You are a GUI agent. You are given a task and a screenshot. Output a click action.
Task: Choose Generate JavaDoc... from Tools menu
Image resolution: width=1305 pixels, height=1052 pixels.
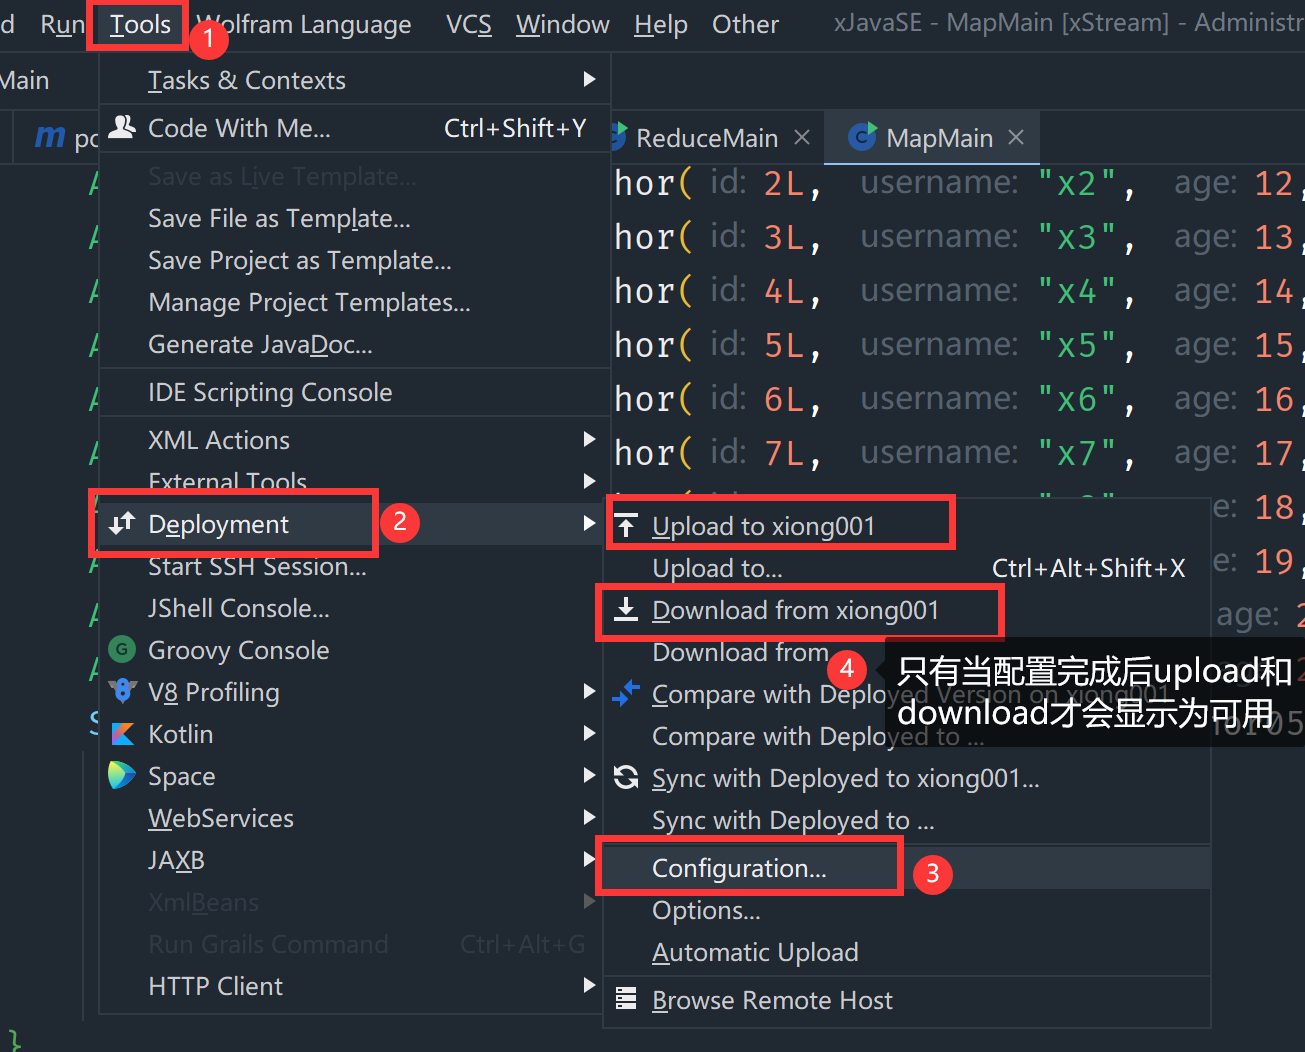260,344
